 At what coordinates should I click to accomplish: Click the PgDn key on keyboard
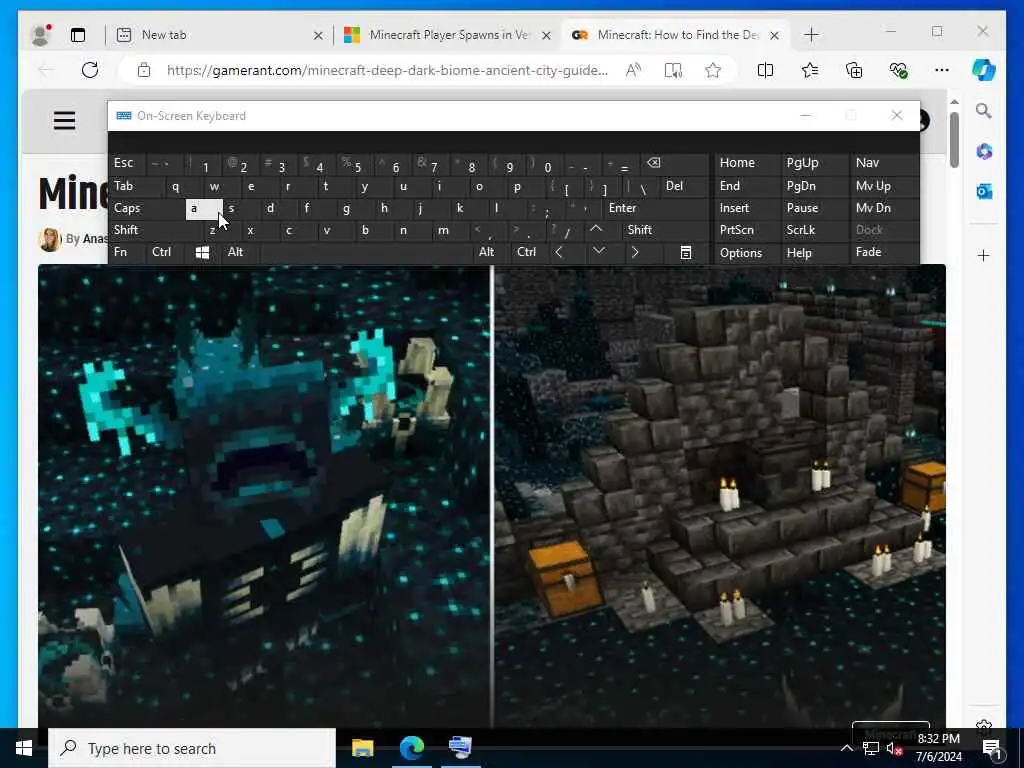click(x=814, y=186)
